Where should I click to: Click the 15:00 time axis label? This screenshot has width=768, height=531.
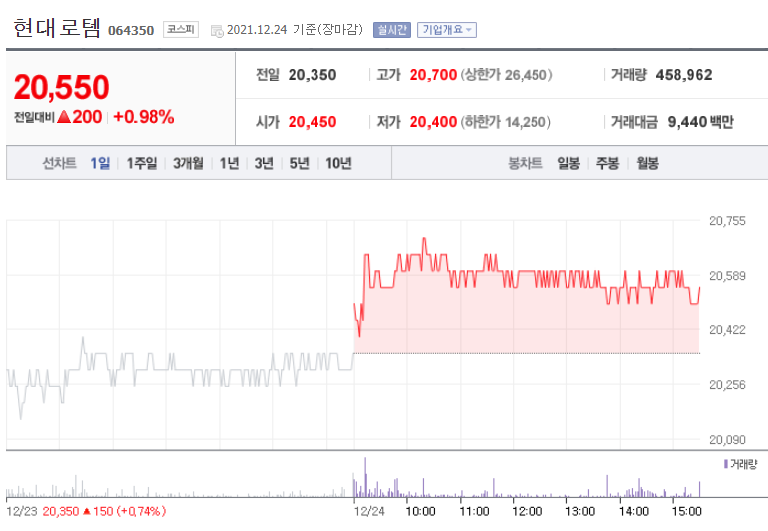pos(687,511)
